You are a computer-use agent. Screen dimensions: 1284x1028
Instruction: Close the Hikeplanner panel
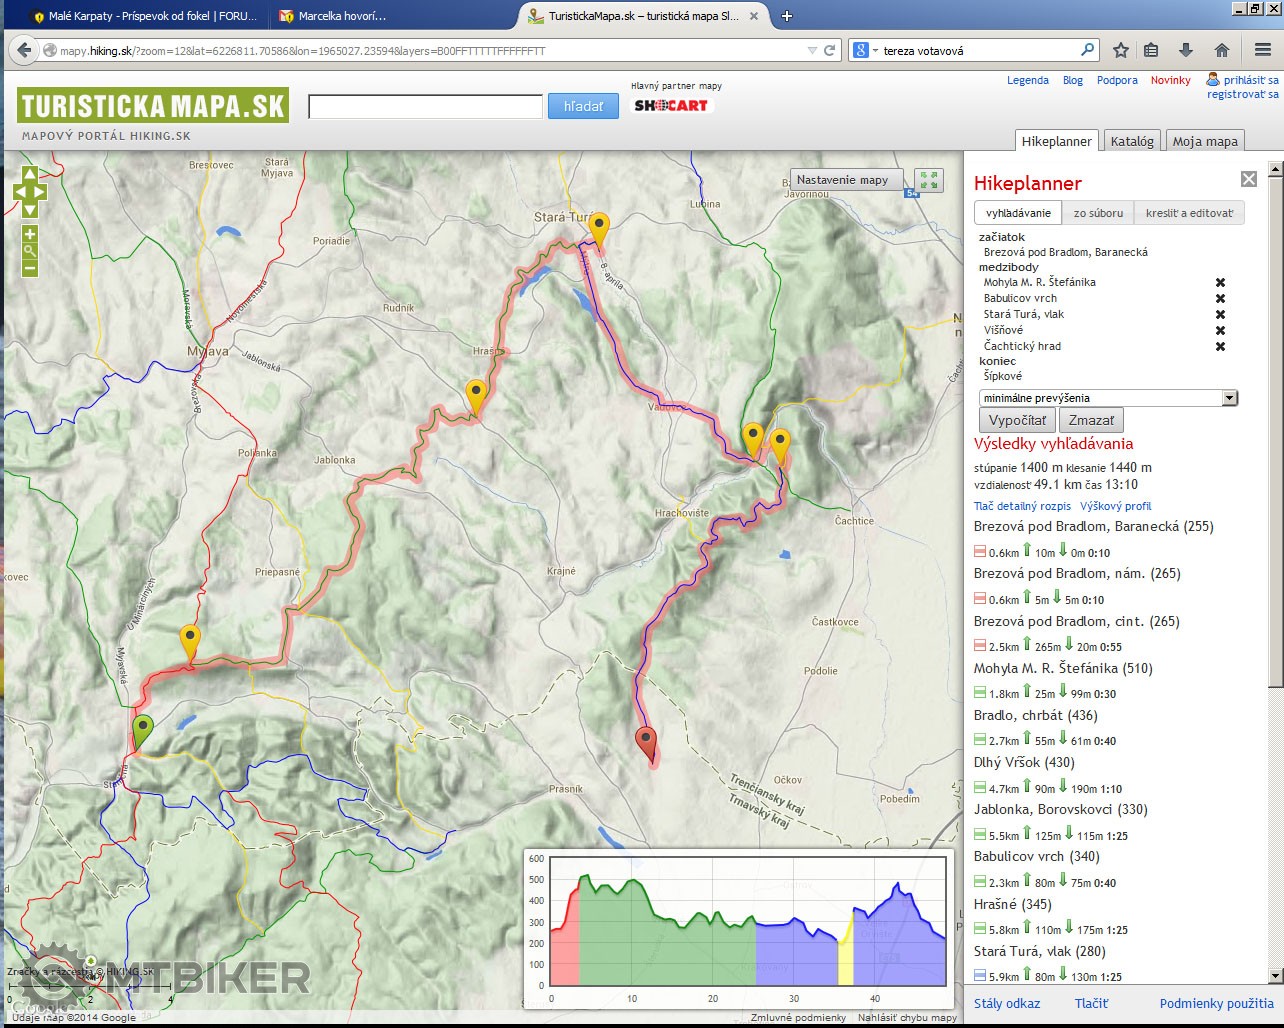[x=1248, y=179]
